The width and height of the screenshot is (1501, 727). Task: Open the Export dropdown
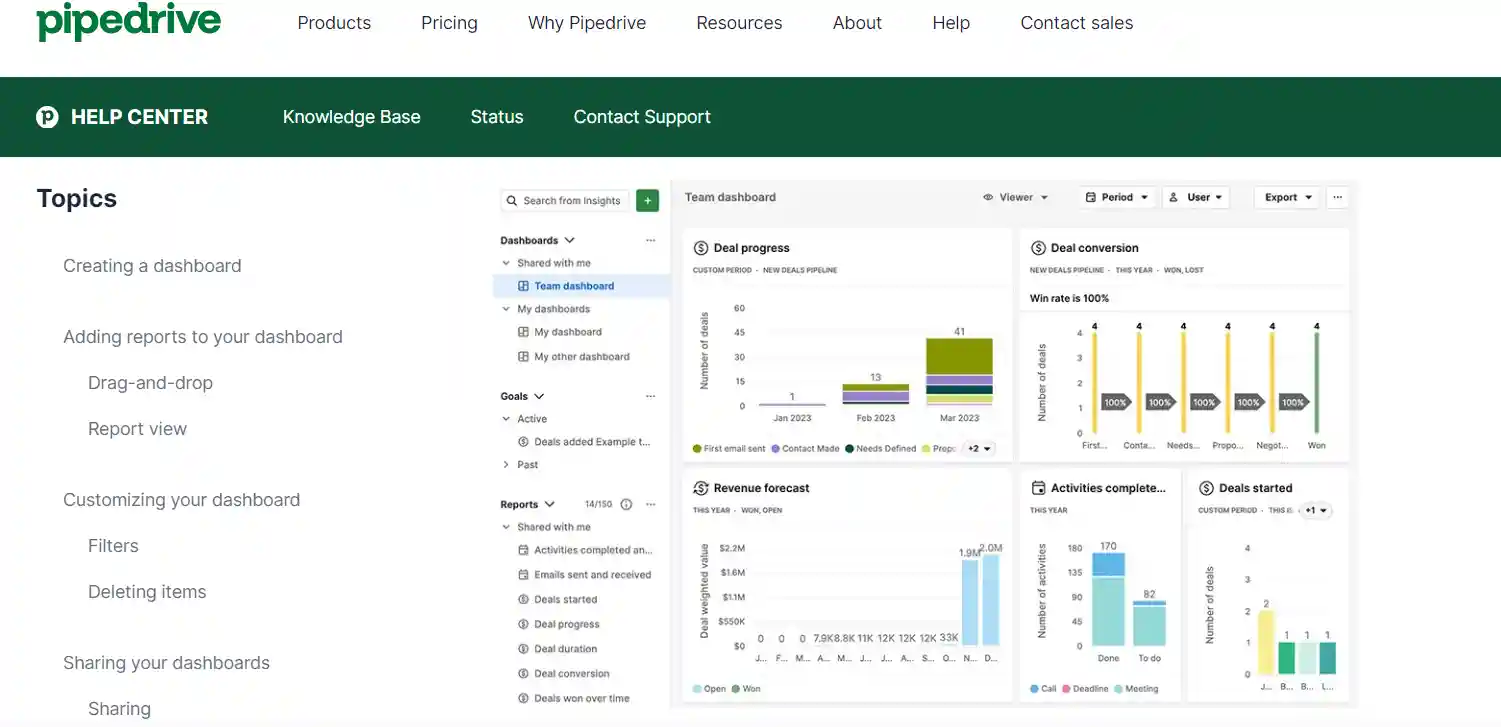coord(1287,198)
